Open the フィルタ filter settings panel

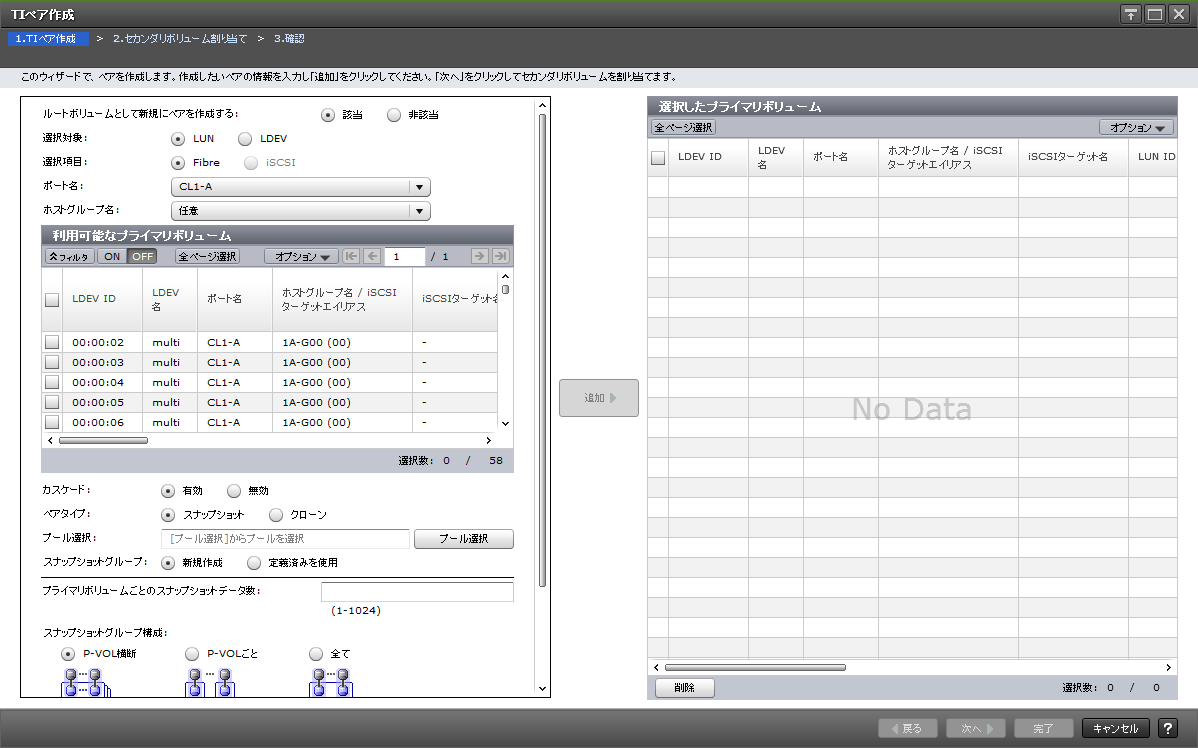[x=68, y=256]
